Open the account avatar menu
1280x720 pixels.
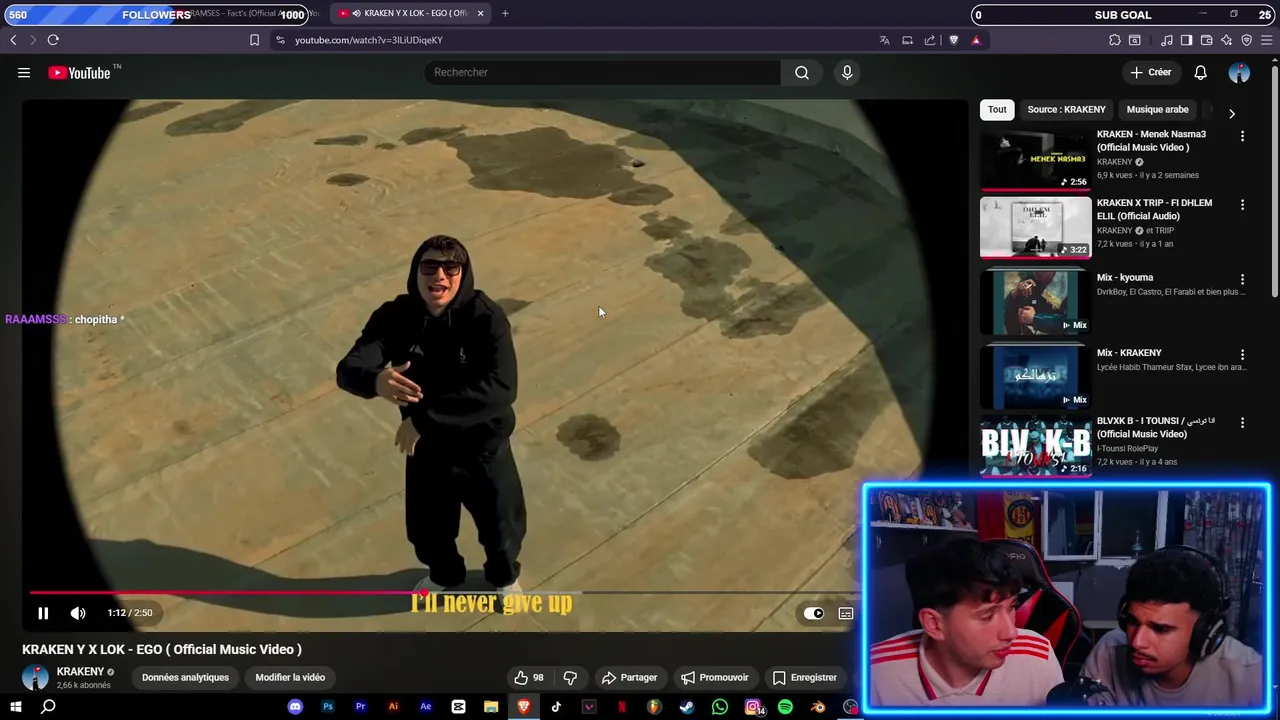[x=1239, y=72]
